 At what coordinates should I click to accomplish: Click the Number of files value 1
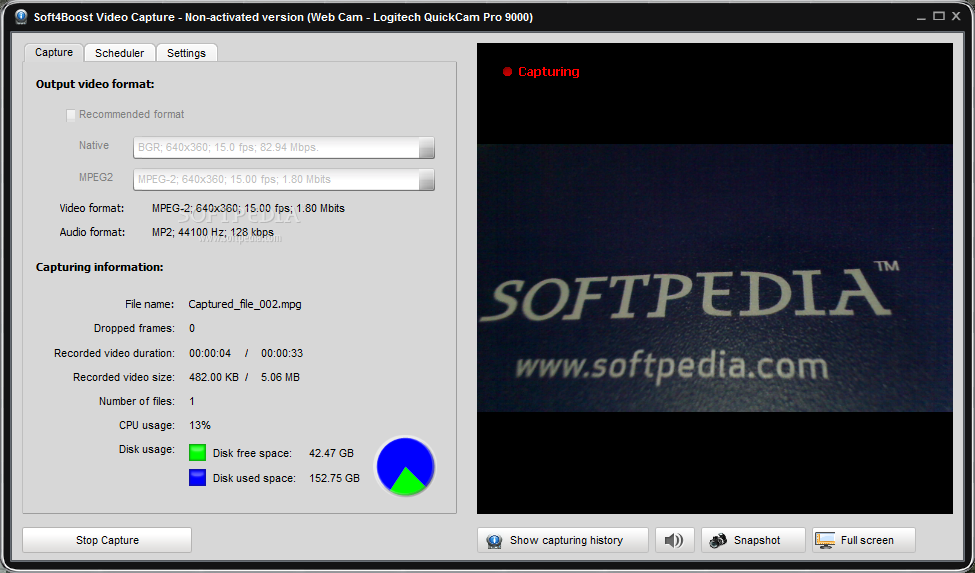[x=192, y=401]
